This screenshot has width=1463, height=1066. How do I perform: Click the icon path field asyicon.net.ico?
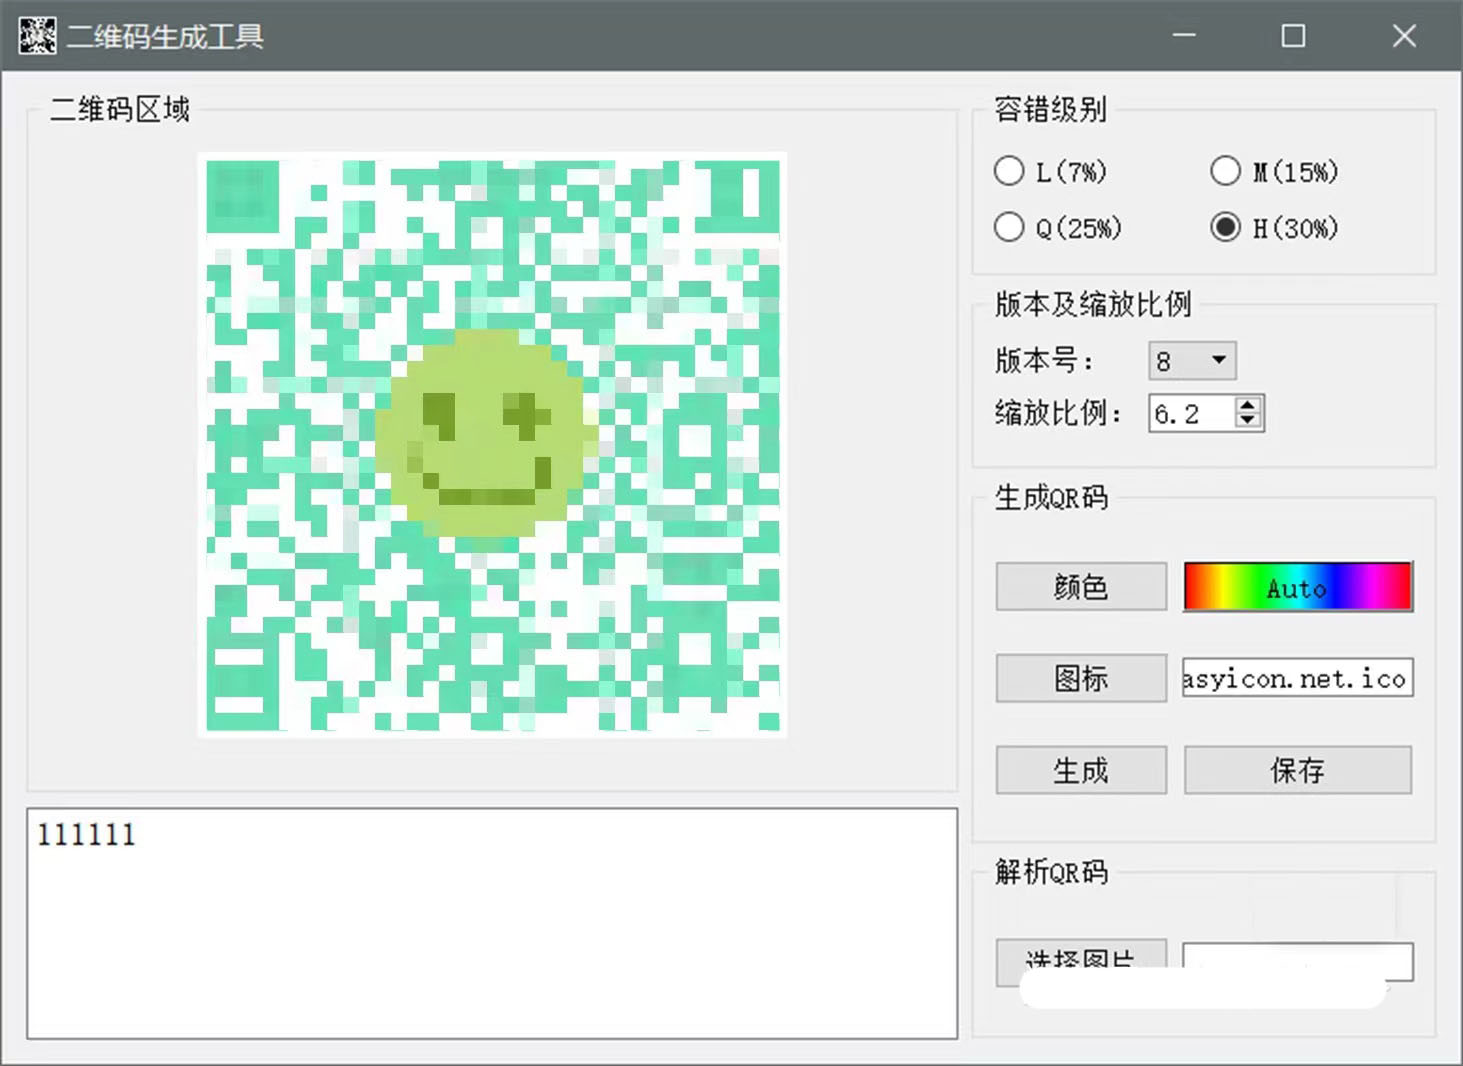pyautogui.click(x=1298, y=678)
